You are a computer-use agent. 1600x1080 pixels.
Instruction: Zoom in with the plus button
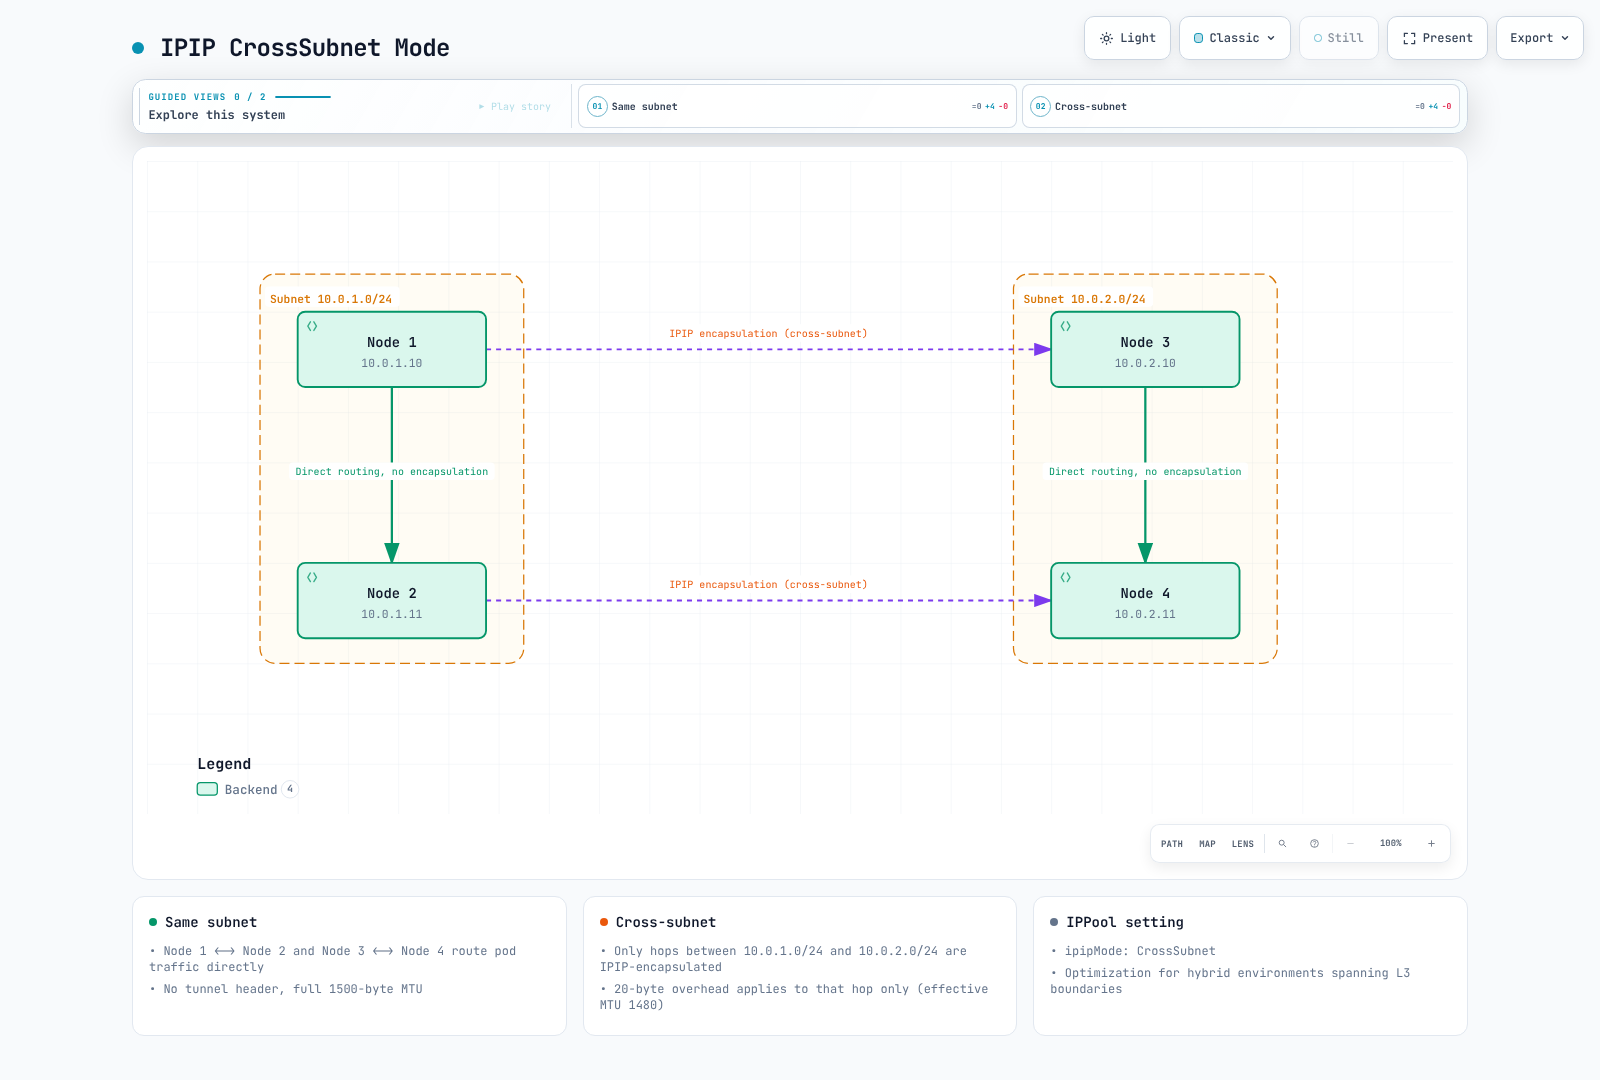pos(1431,844)
